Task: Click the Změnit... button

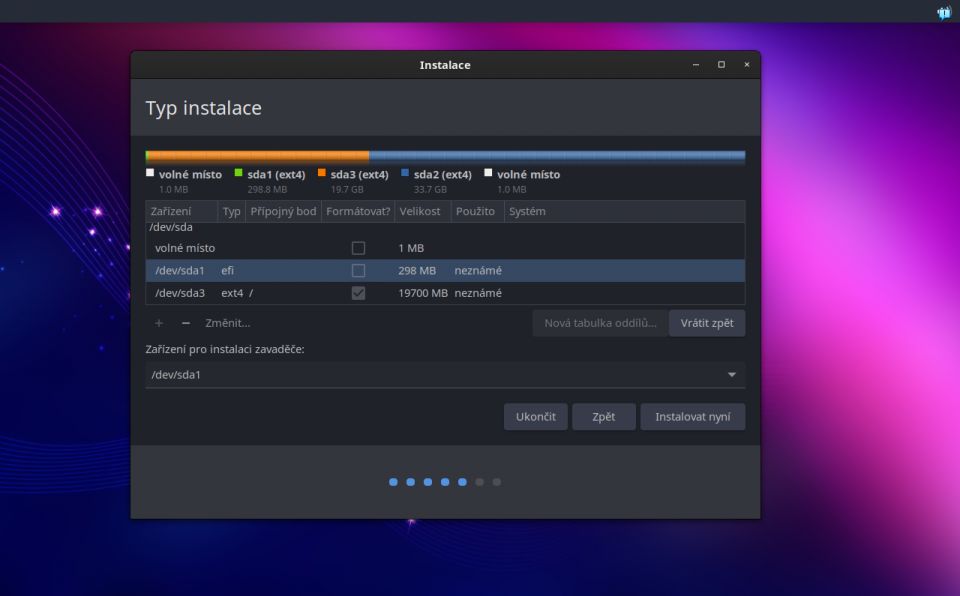Action: 228,323
